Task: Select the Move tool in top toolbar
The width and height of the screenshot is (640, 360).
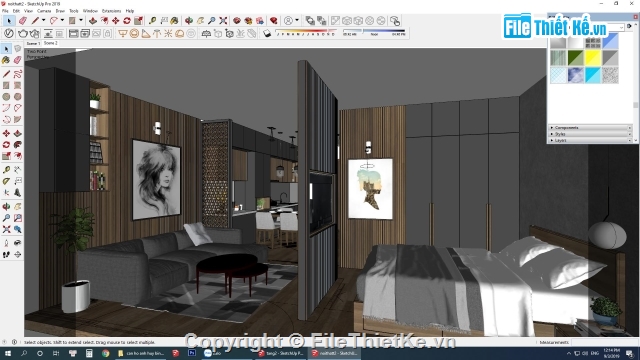Action: click(116, 20)
